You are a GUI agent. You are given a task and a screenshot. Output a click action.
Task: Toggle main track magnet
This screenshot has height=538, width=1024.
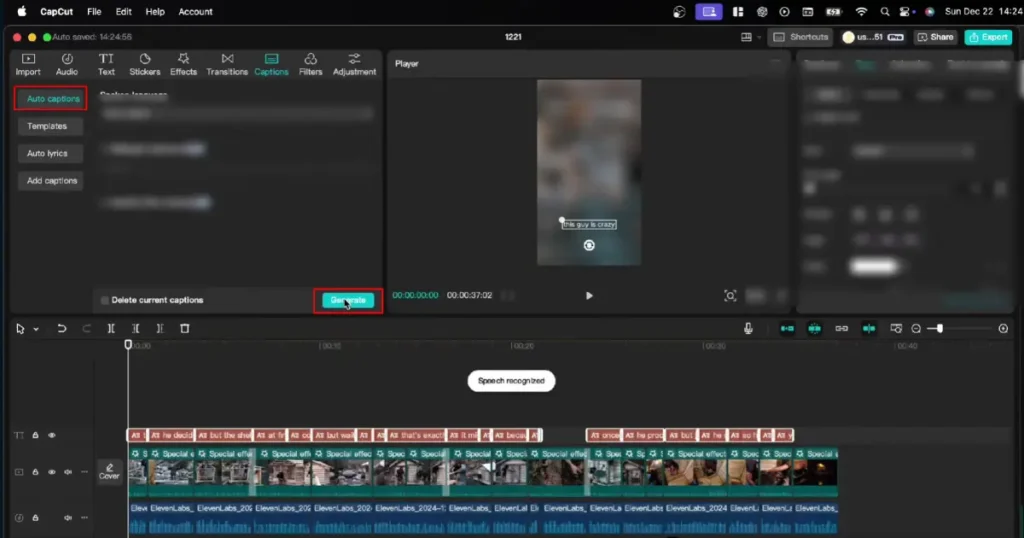coord(787,329)
